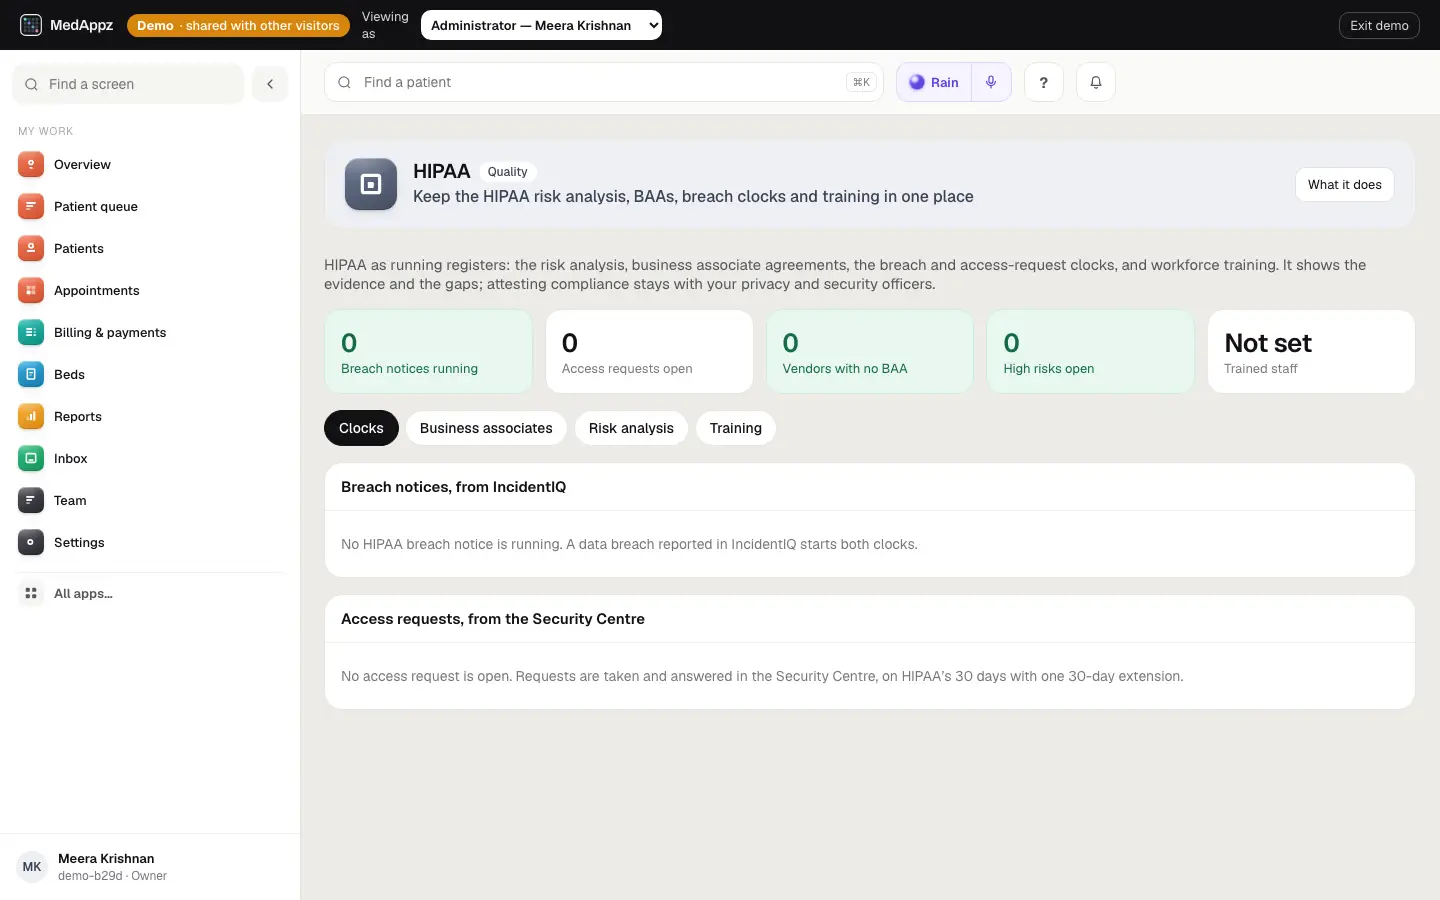Click the Trained staff Not set card
Viewport: 1440px width, 900px height.
click(1311, 352)
